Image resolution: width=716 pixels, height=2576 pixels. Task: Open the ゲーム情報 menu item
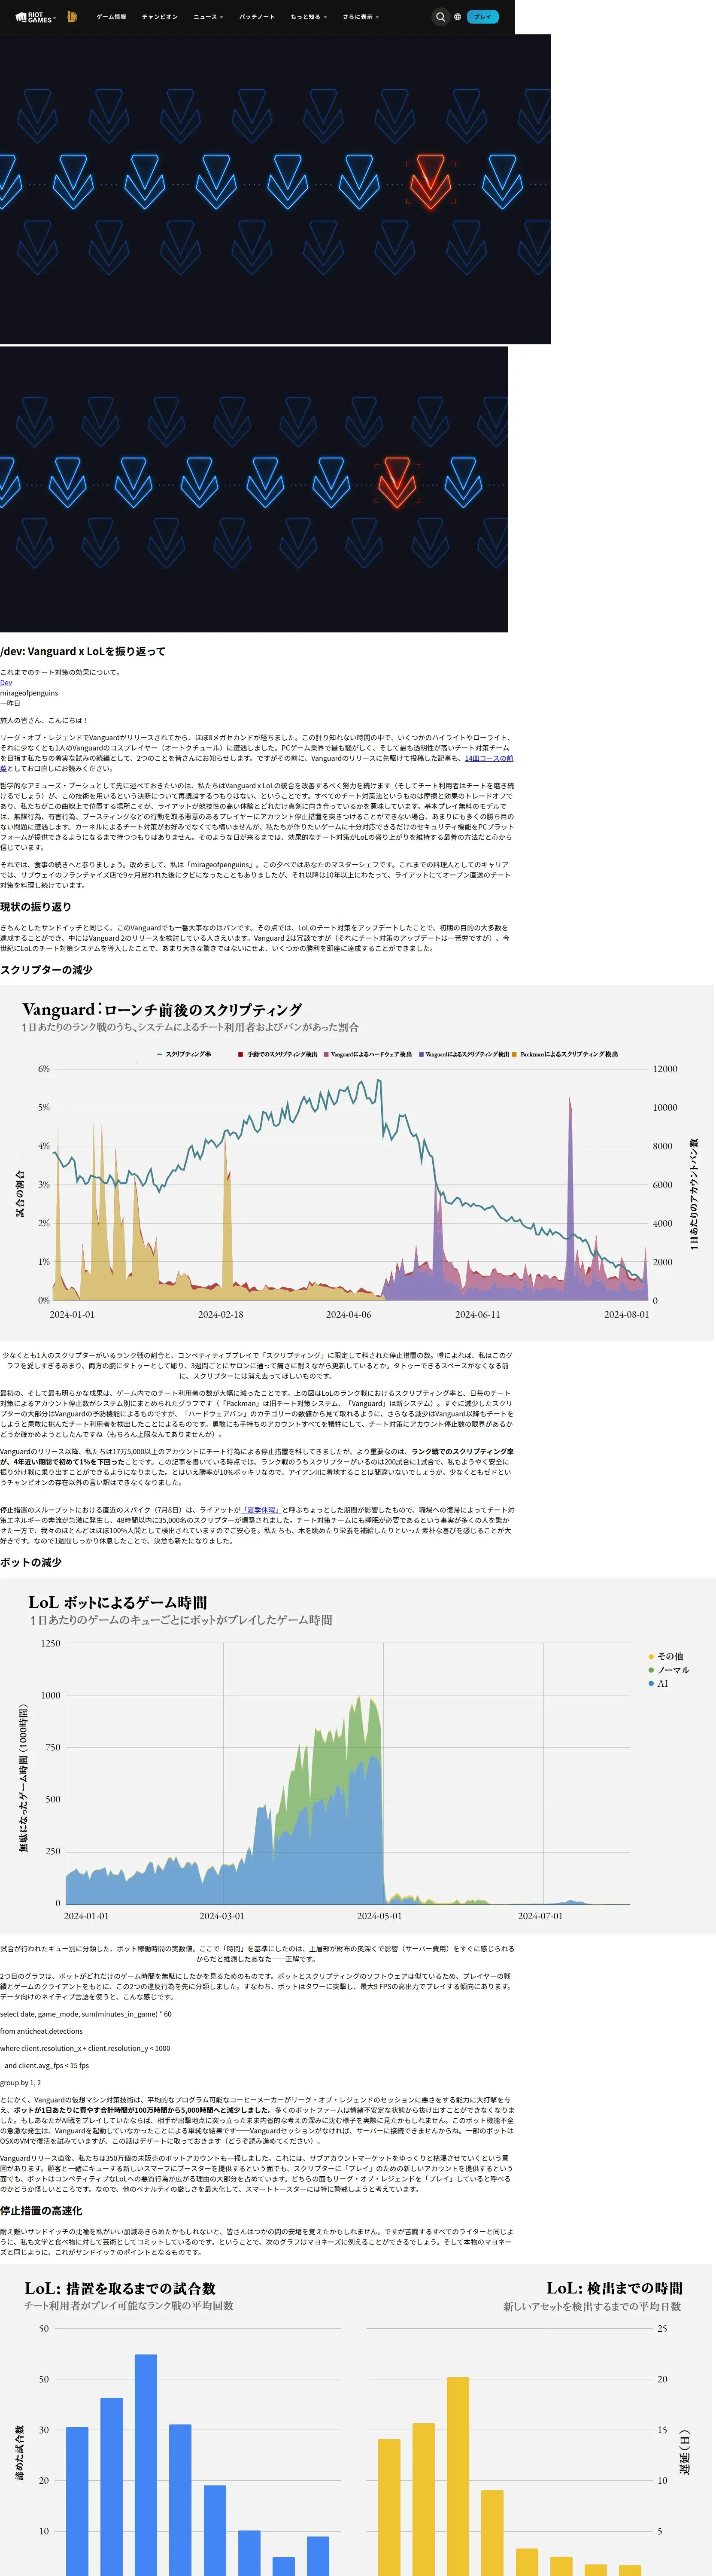click(x=111, y=17)
